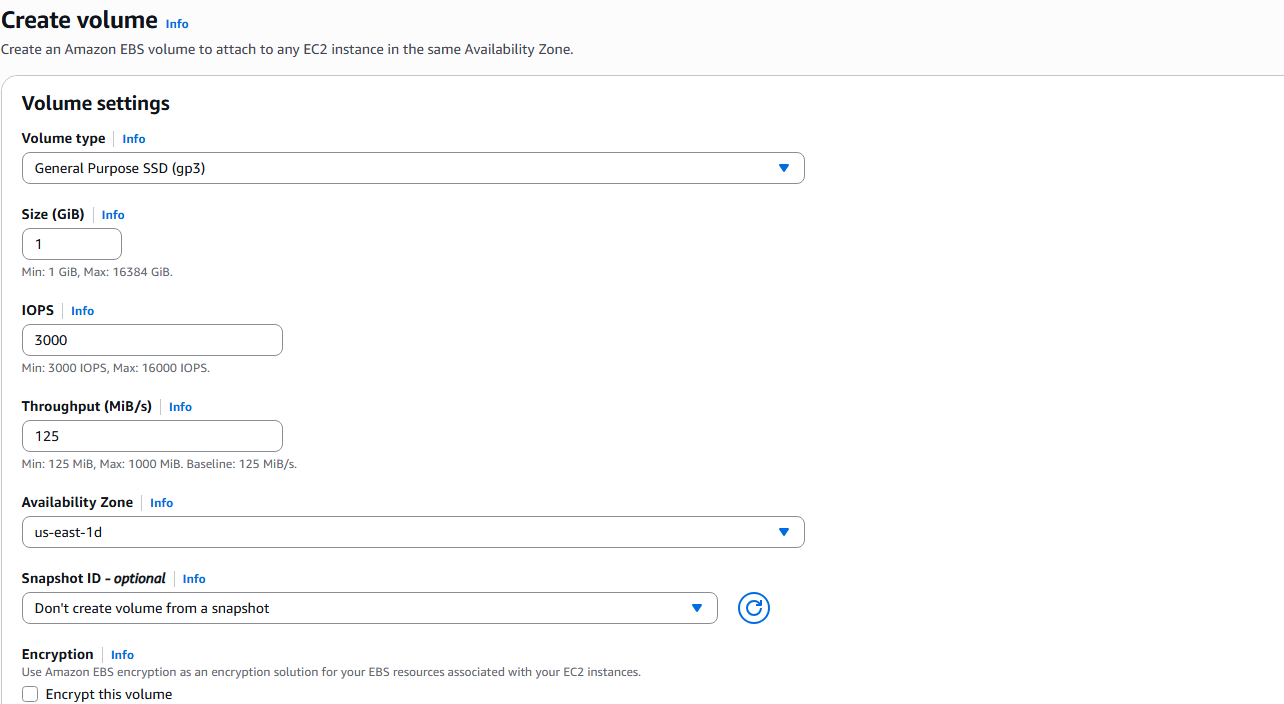Open the Availability Zone us-east-1d dropdown
1284x704 pixels.
coord(413,532)
